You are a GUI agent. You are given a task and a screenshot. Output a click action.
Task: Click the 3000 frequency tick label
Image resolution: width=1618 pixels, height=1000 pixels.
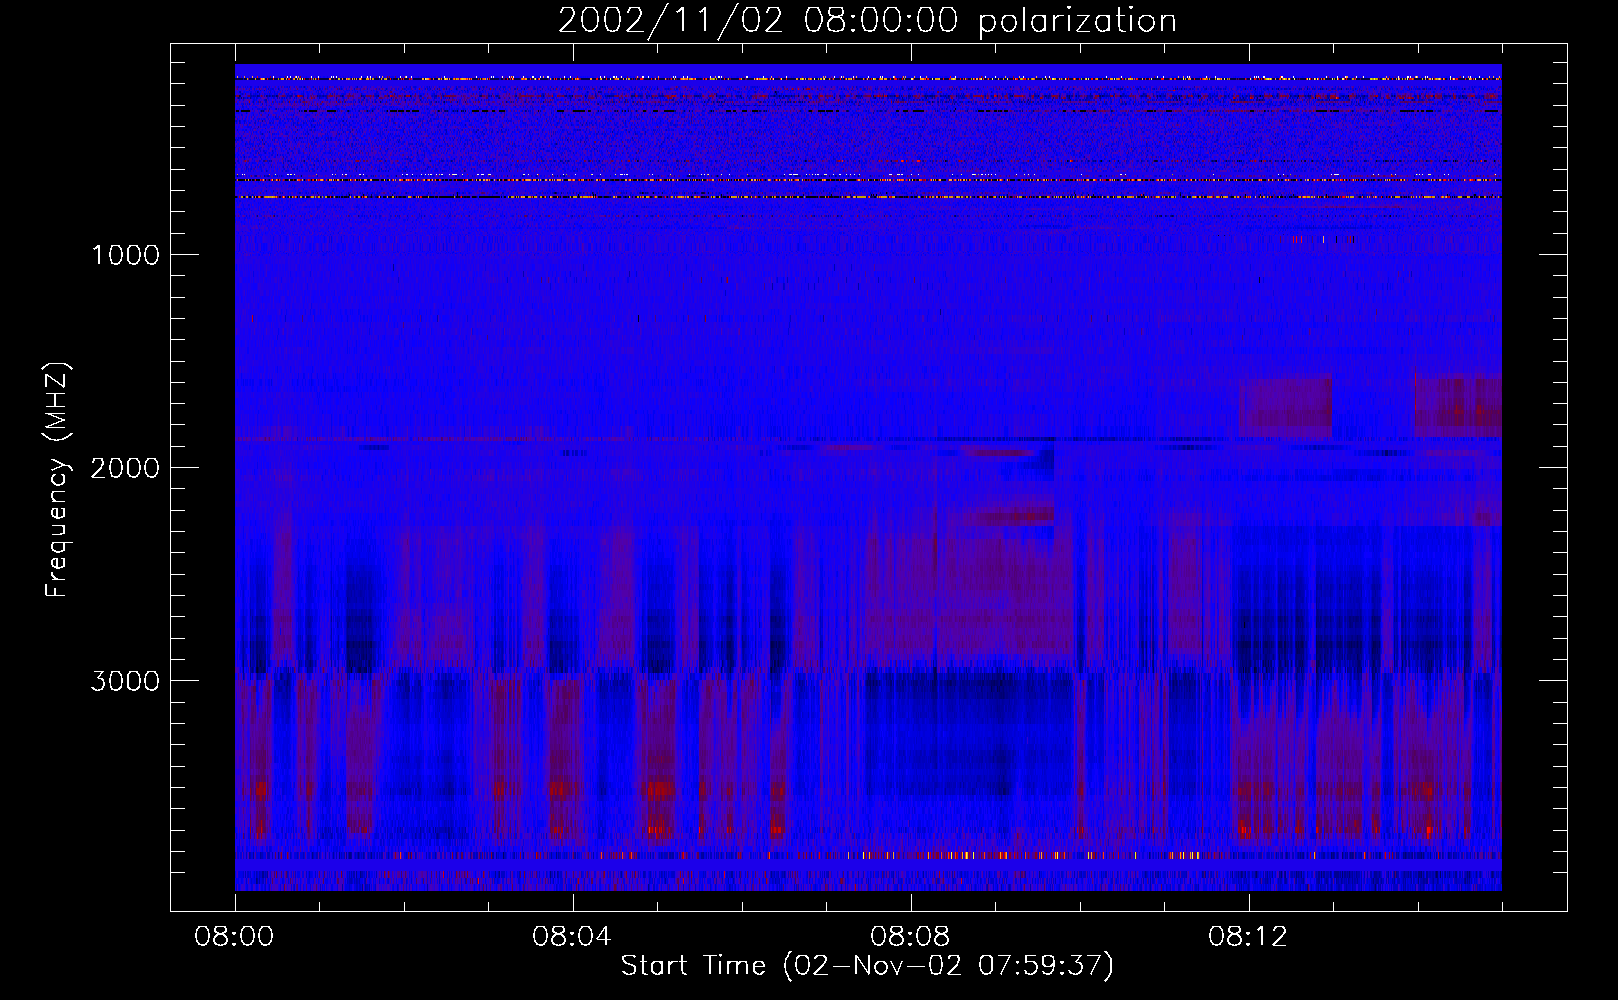point(125,681)
